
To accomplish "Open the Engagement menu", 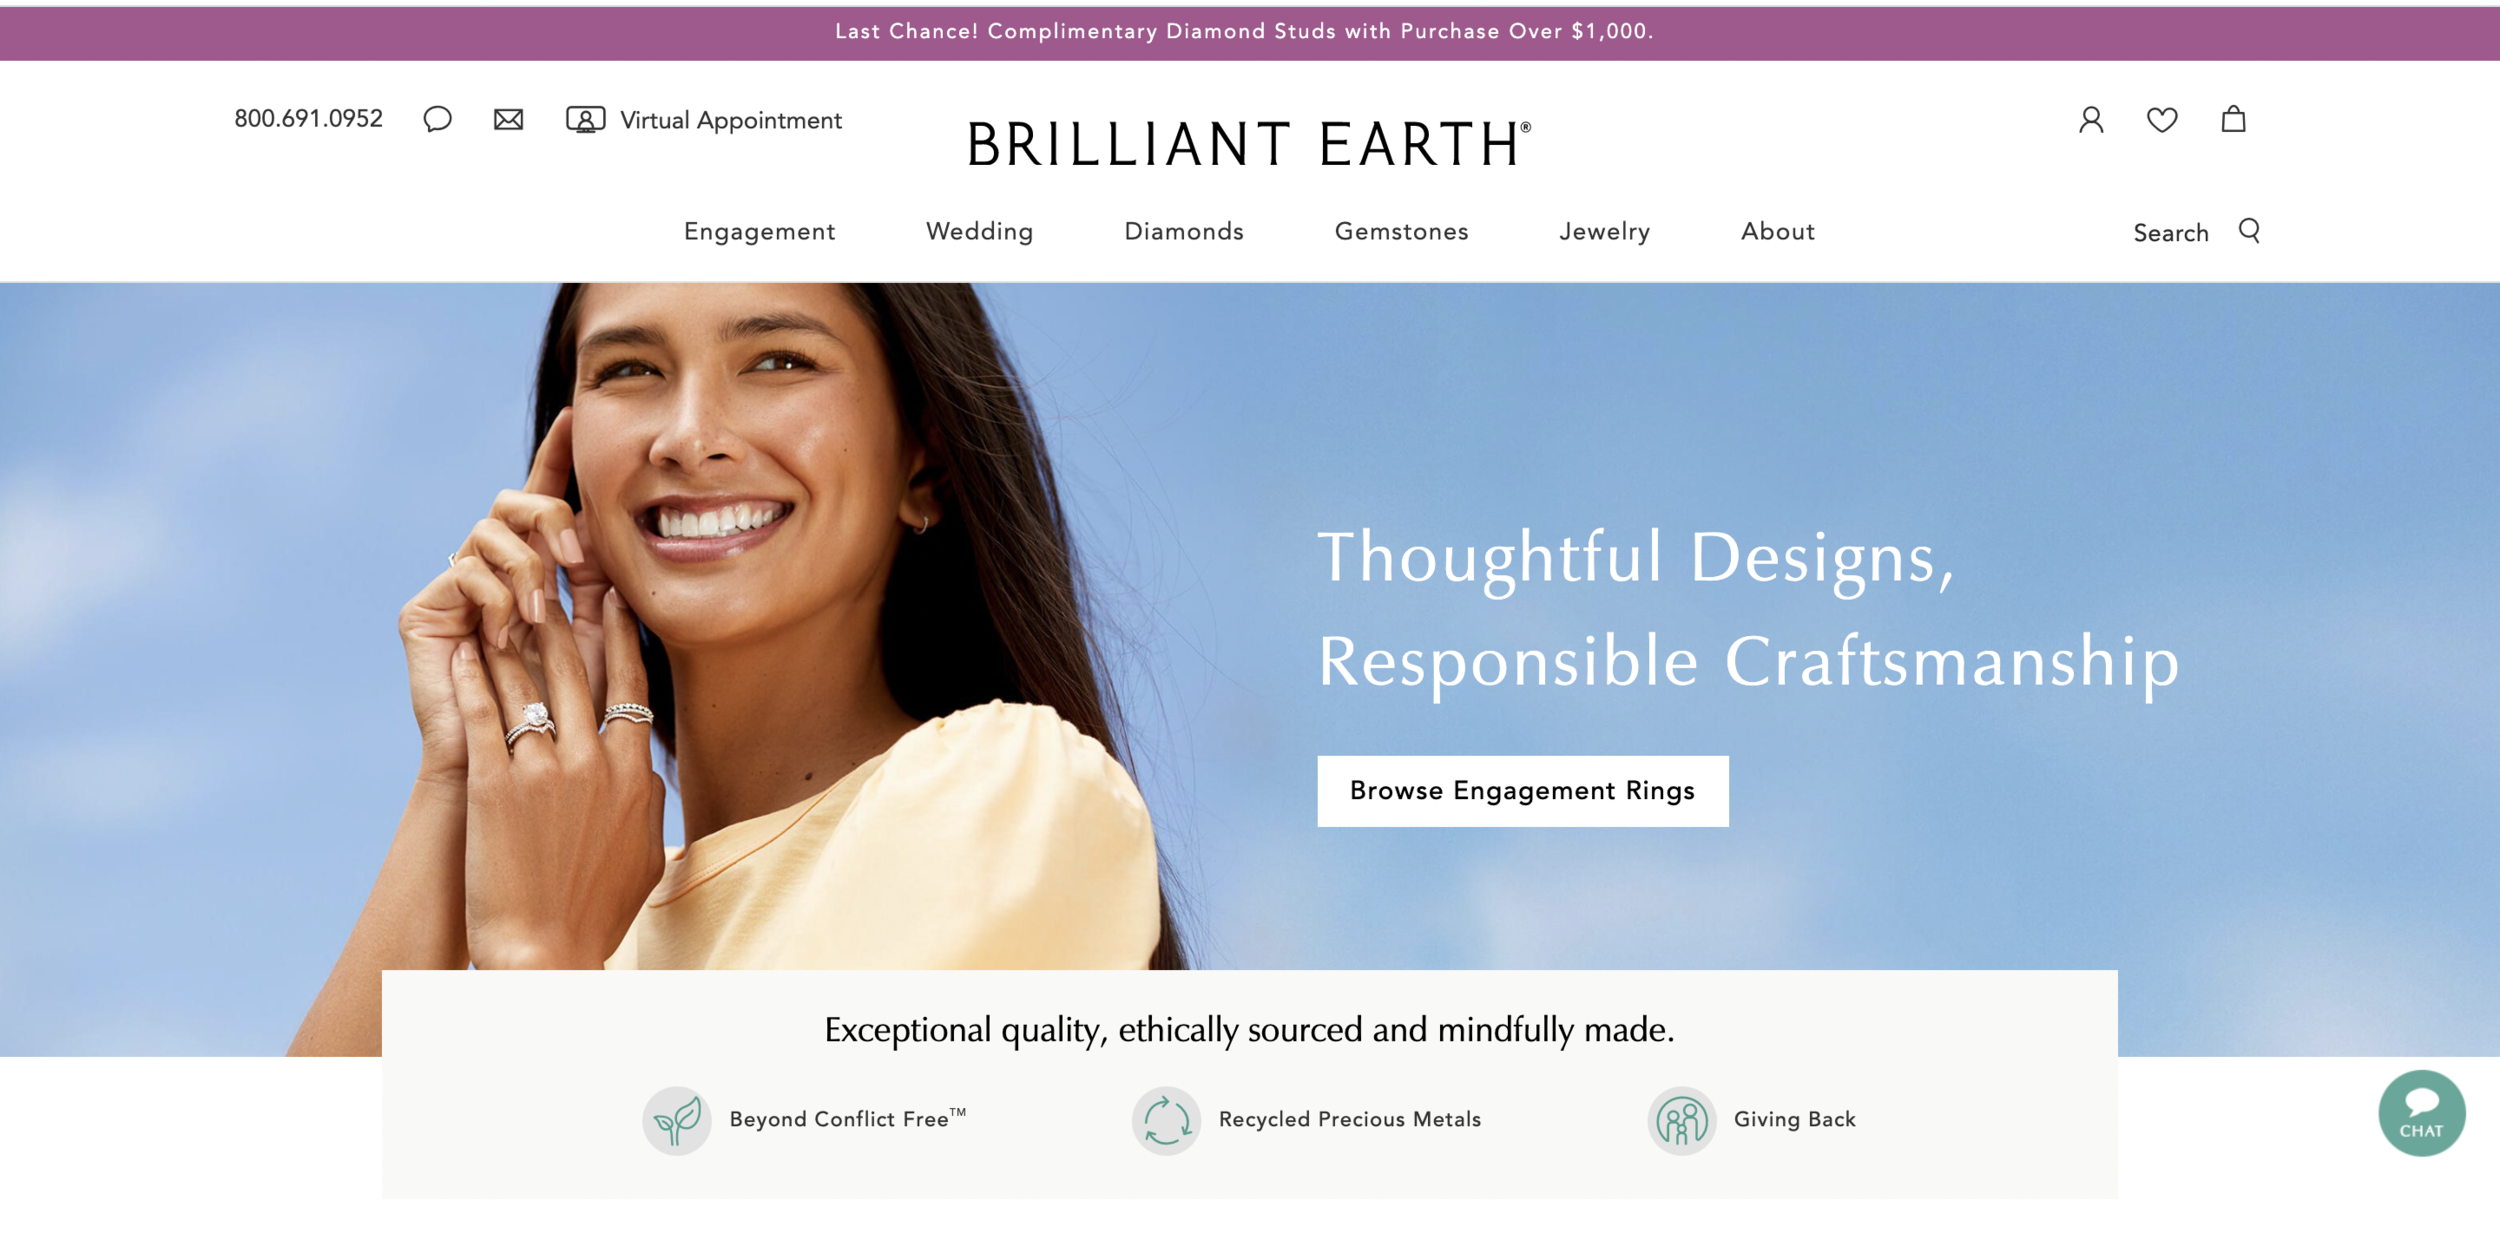I will pos(759,232).
